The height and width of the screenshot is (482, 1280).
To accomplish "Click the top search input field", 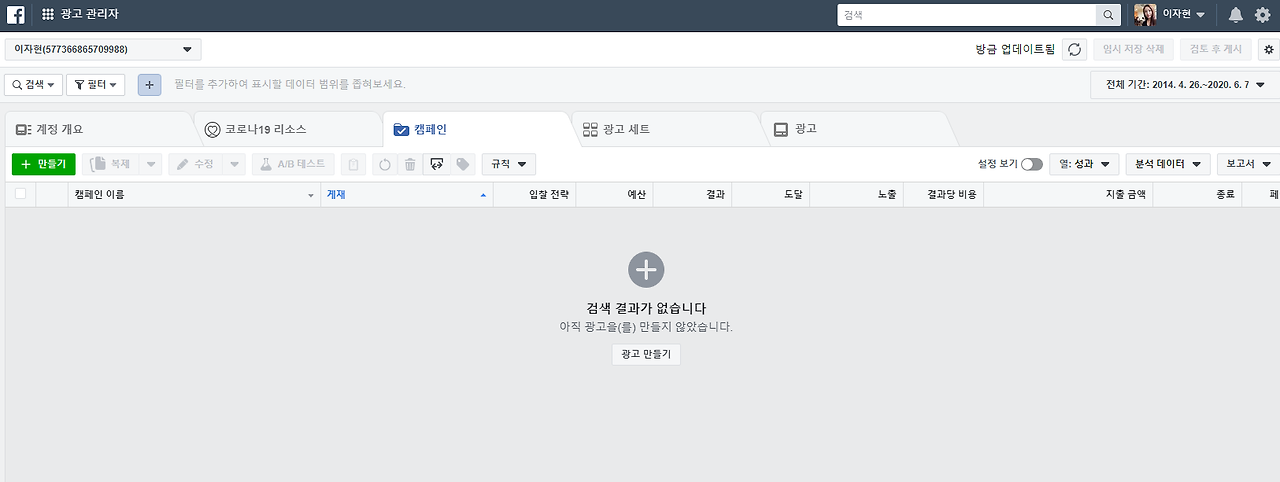I will (x=966, y=15).
